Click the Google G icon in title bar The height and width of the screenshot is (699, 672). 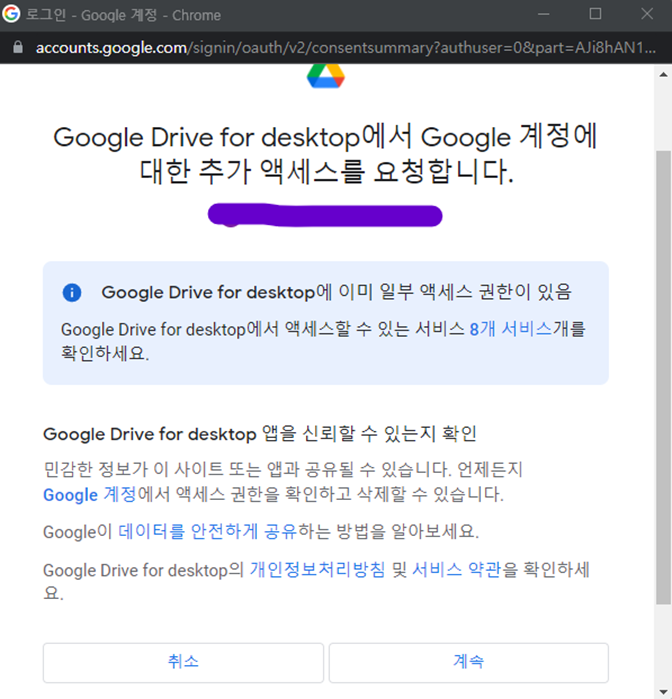click(x=11, y=14)
